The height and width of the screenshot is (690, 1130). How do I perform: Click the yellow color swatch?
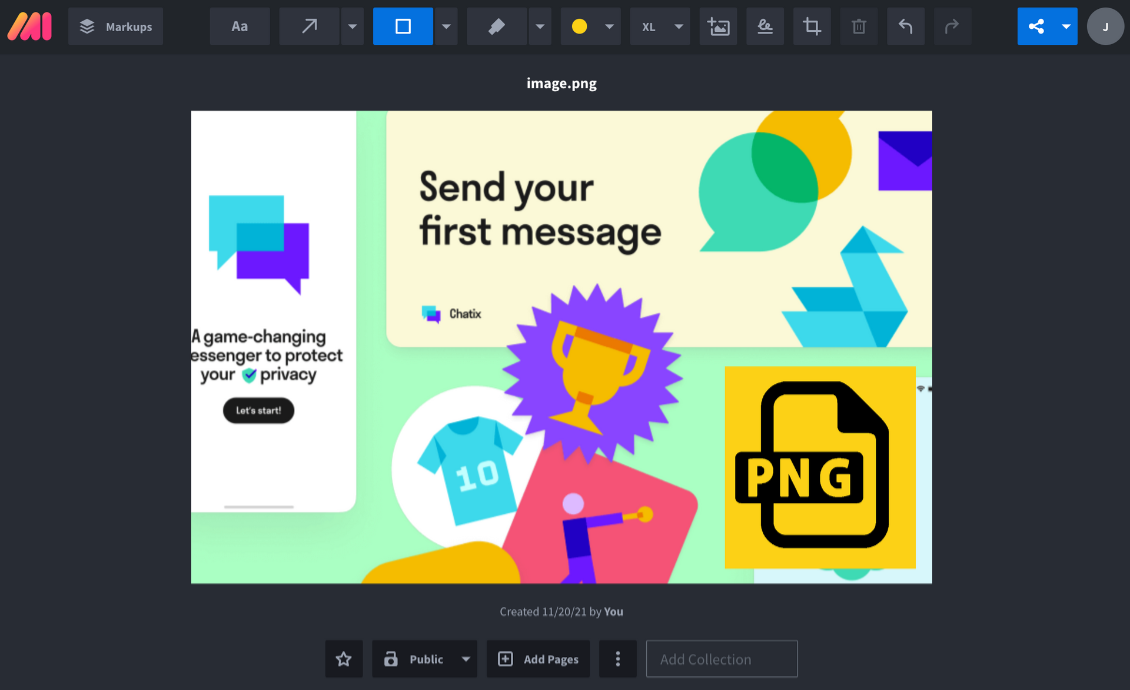click(x=579, y=27)
